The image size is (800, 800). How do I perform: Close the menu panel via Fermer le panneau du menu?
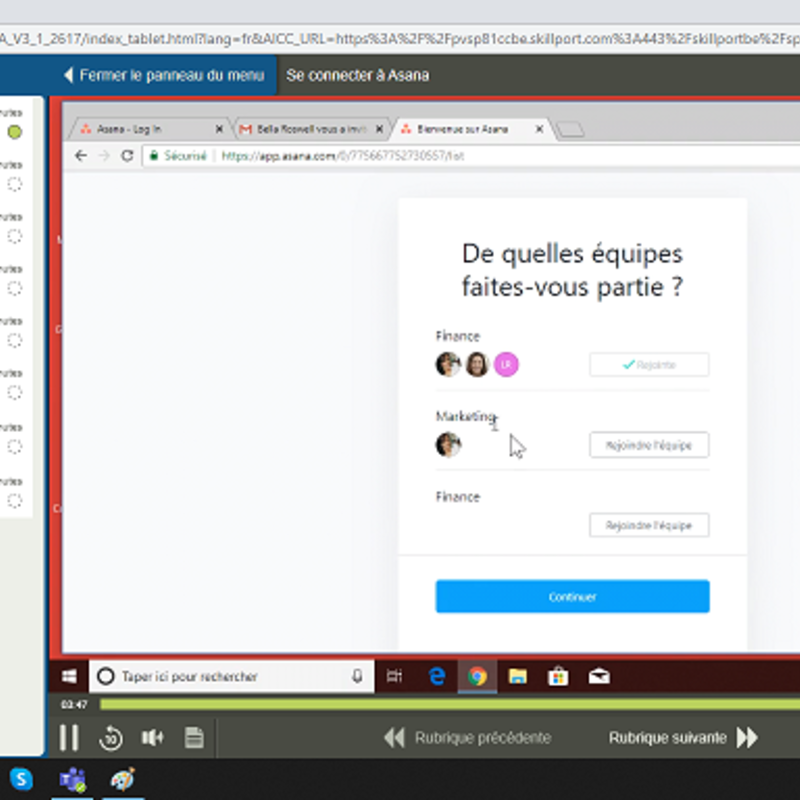click(164, 76)
